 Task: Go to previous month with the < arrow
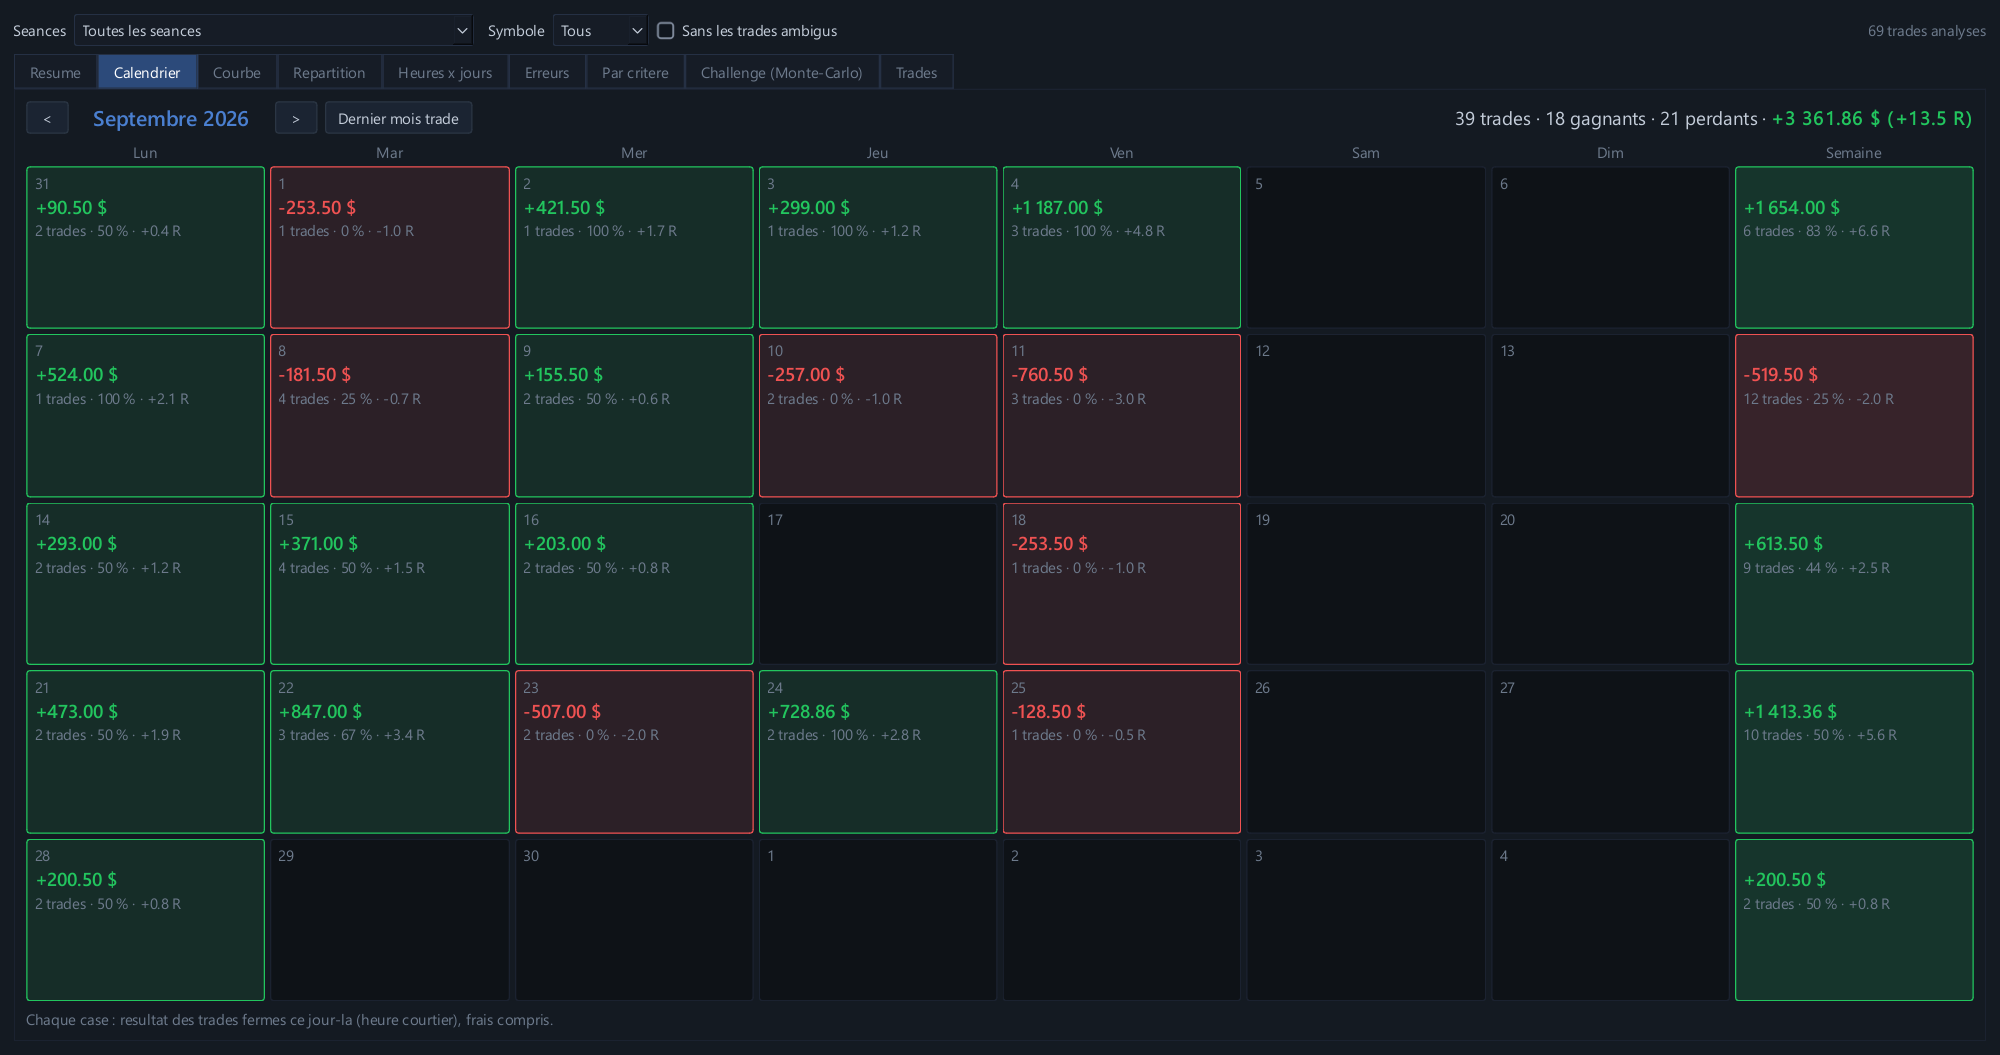click(x=47, y=118)
